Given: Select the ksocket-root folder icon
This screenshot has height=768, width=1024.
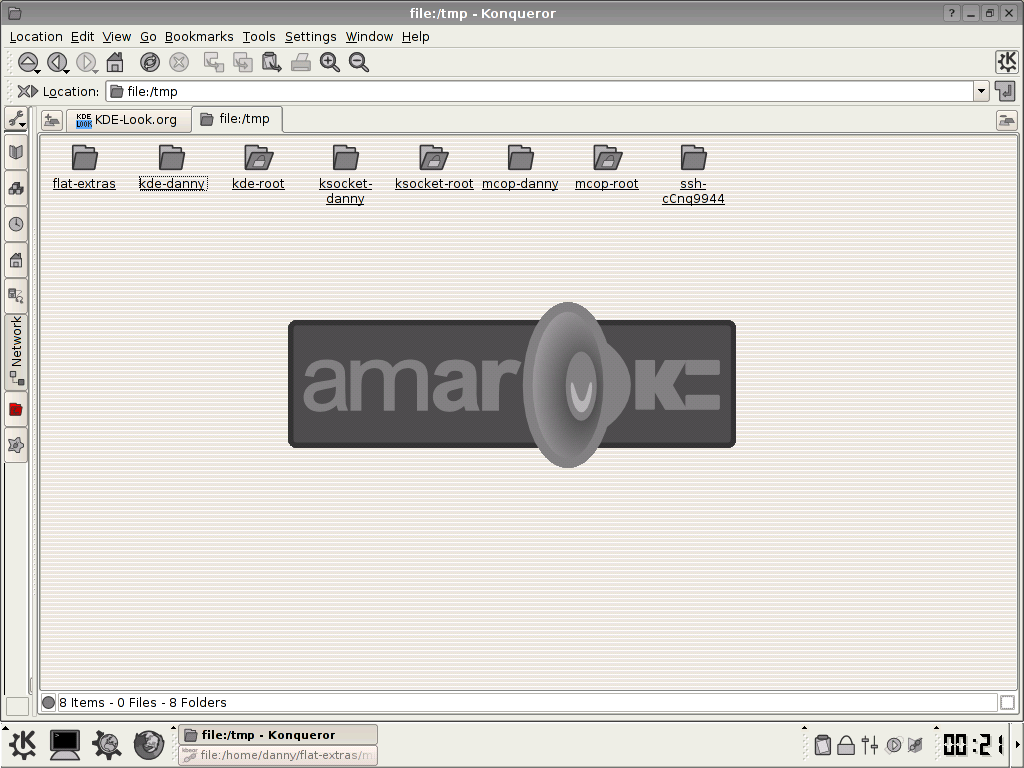Looking at the screenshot, I should click(434, 157).
